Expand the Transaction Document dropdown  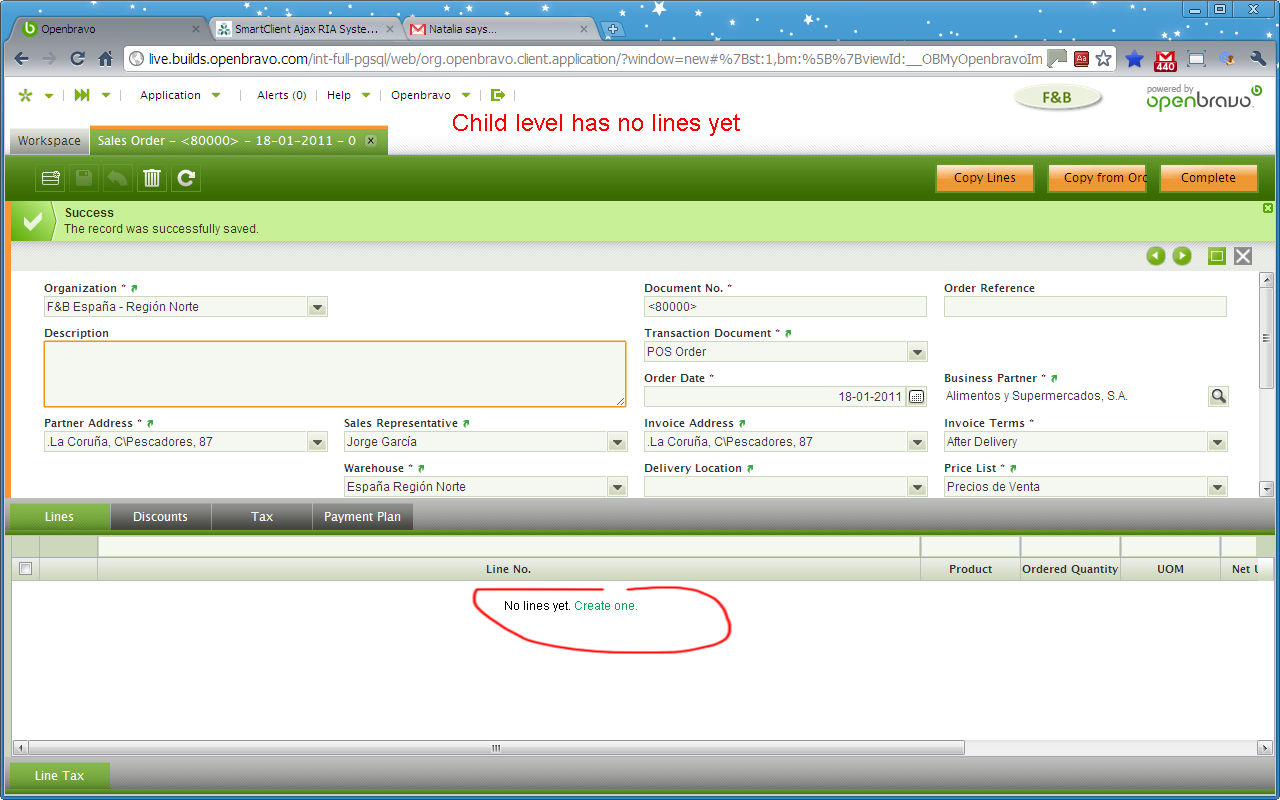pyautogui.click(x=917, y=352)
